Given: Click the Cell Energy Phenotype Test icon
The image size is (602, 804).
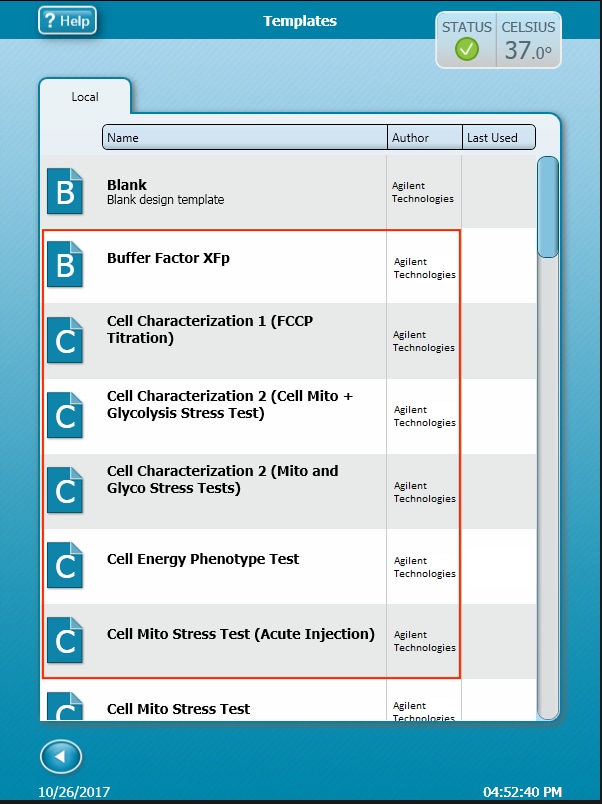Looking at the screenshot, I should click(66, 566).
